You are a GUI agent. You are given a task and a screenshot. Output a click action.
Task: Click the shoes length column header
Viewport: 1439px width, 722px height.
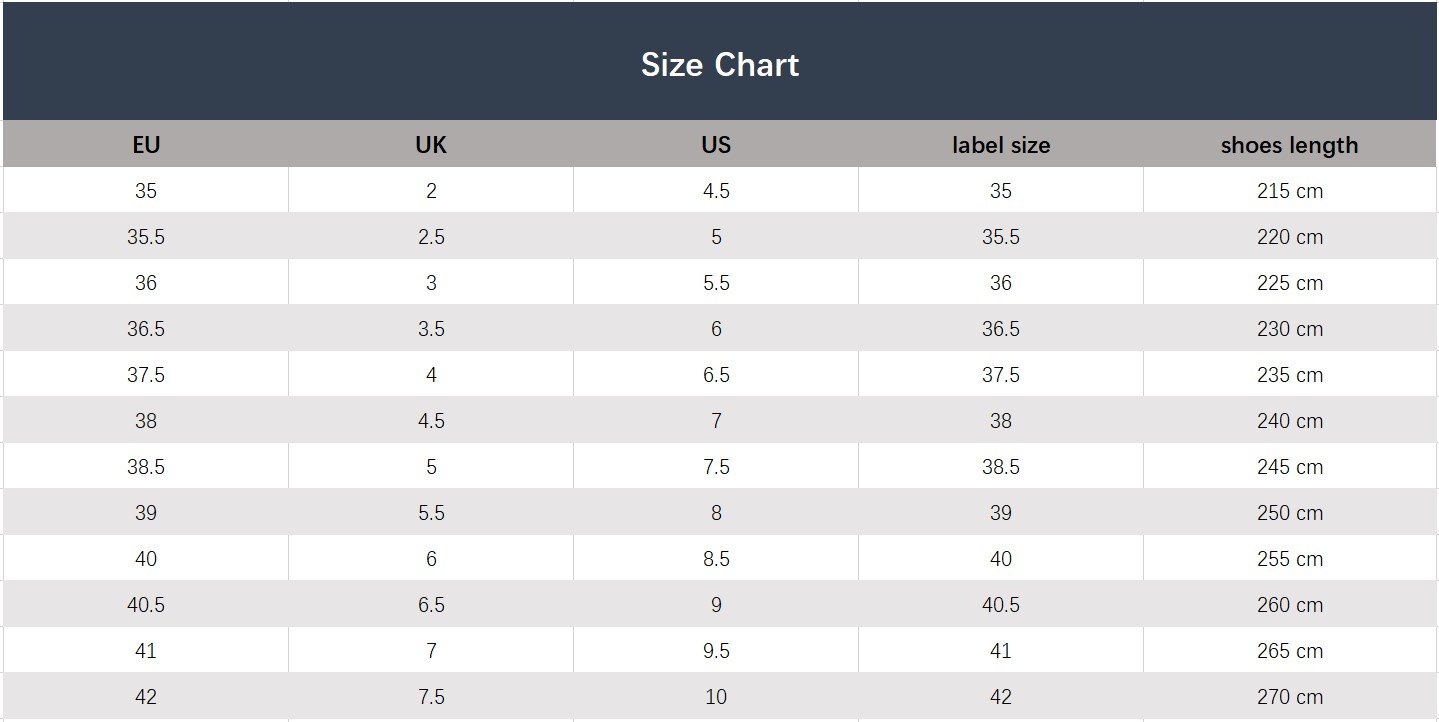[x=1290, y=144]
